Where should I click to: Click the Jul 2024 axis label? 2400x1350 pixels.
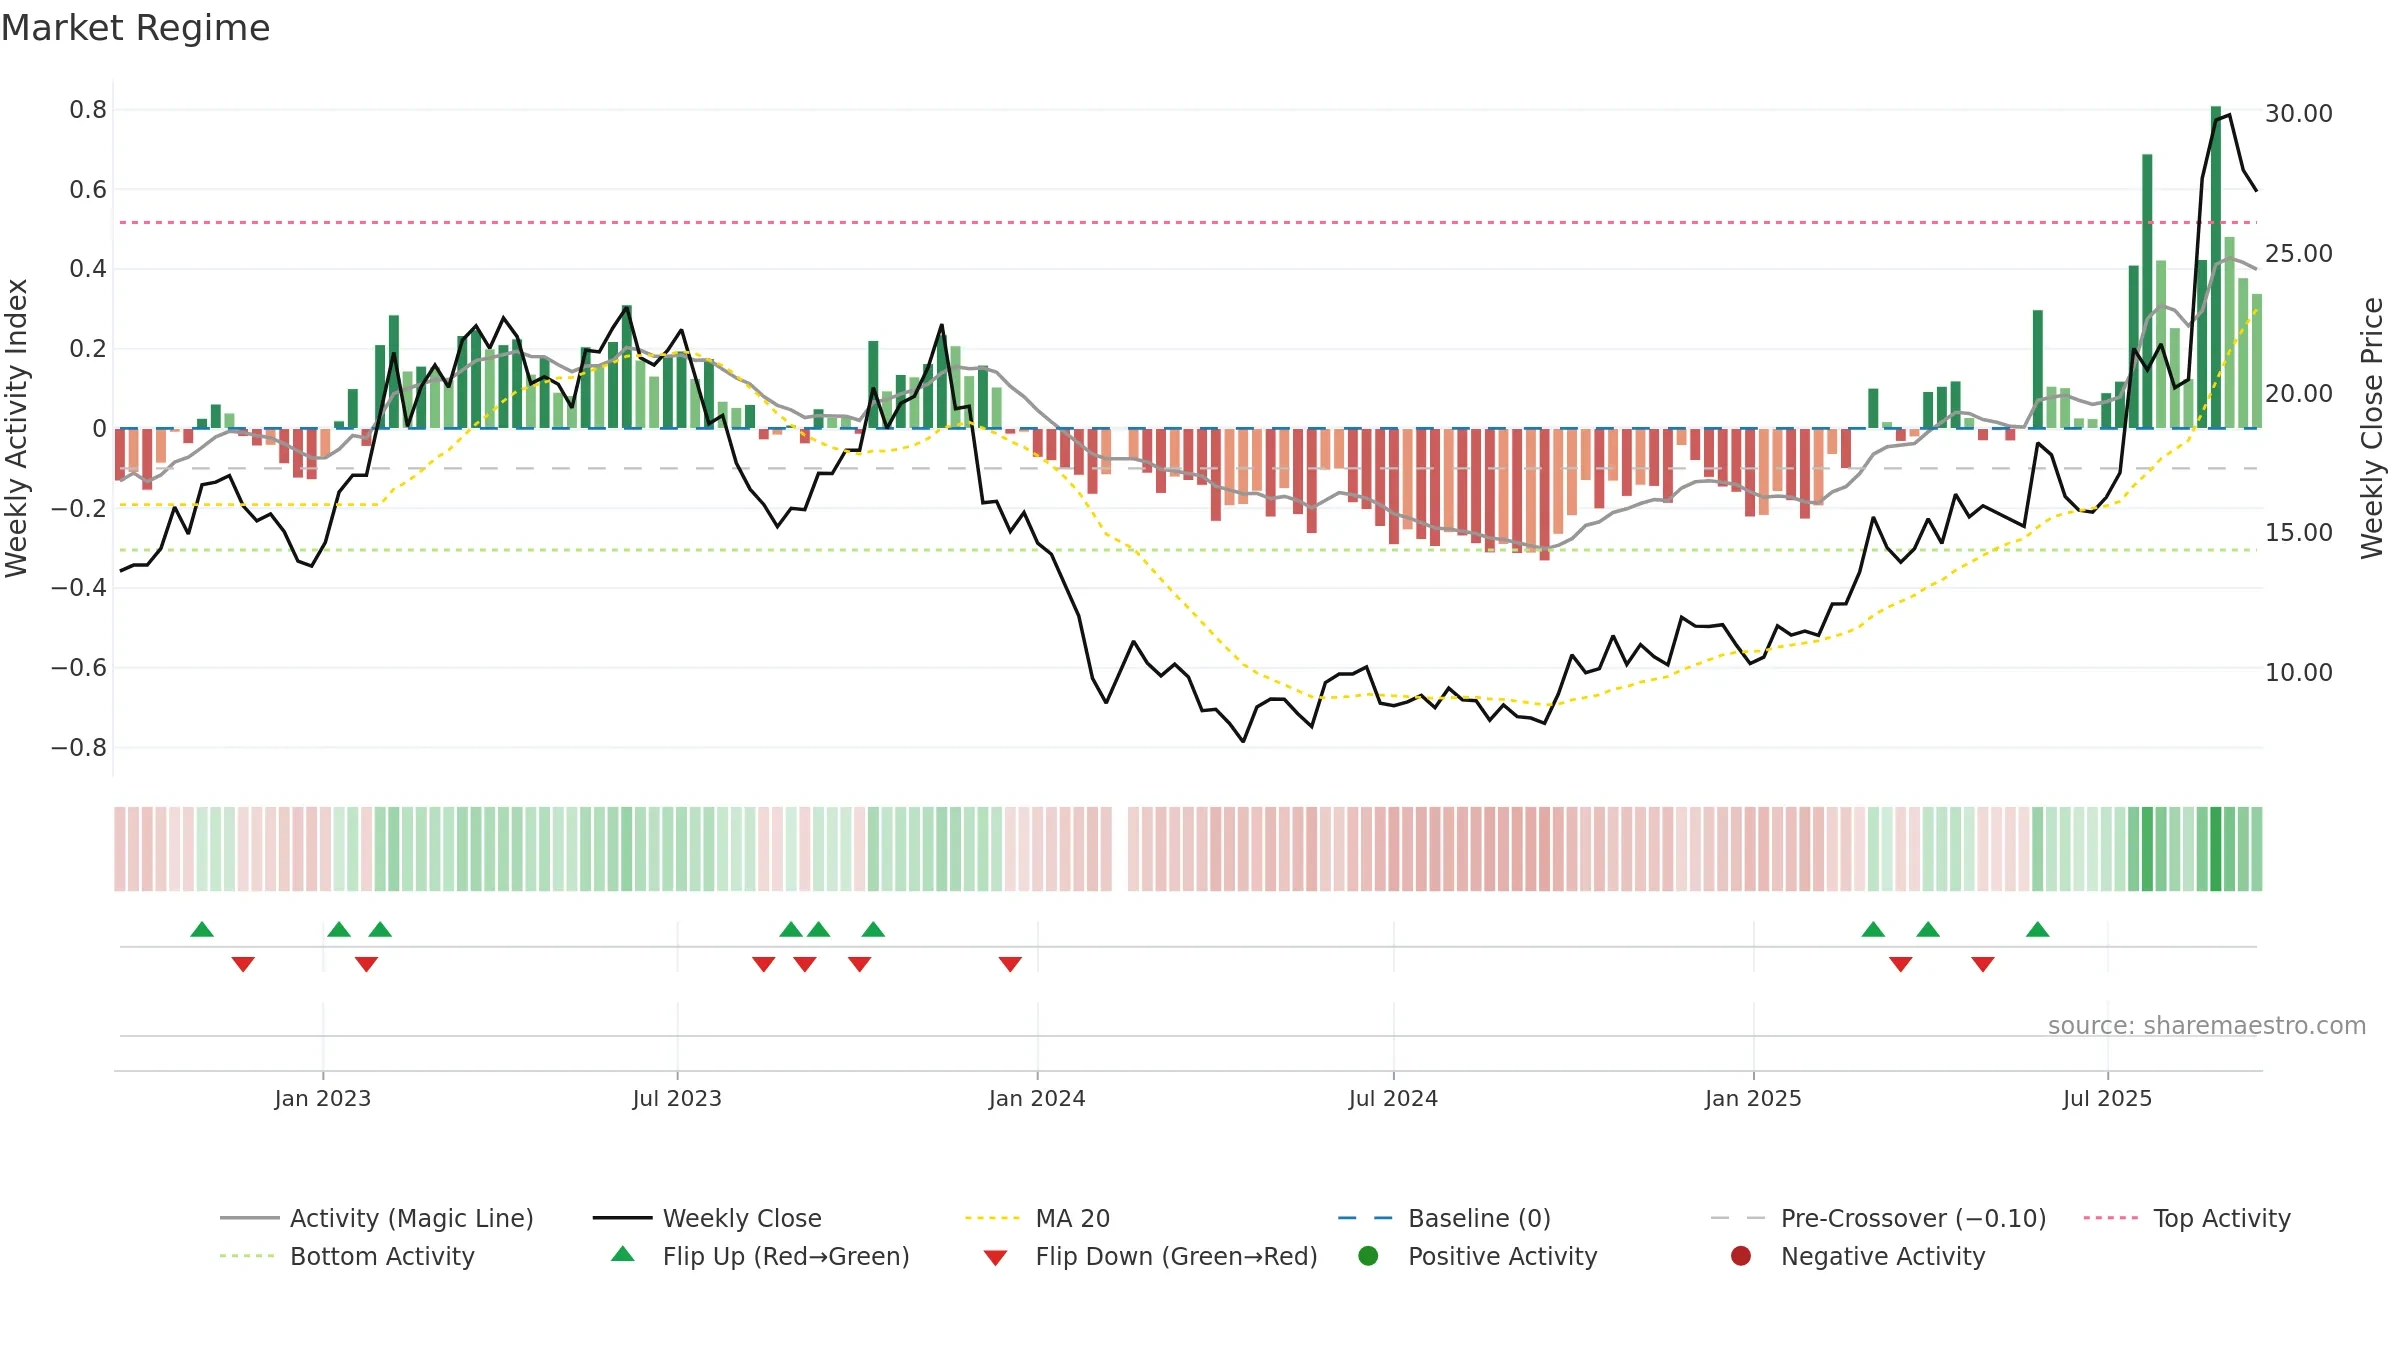[x=1393, y=1098]
